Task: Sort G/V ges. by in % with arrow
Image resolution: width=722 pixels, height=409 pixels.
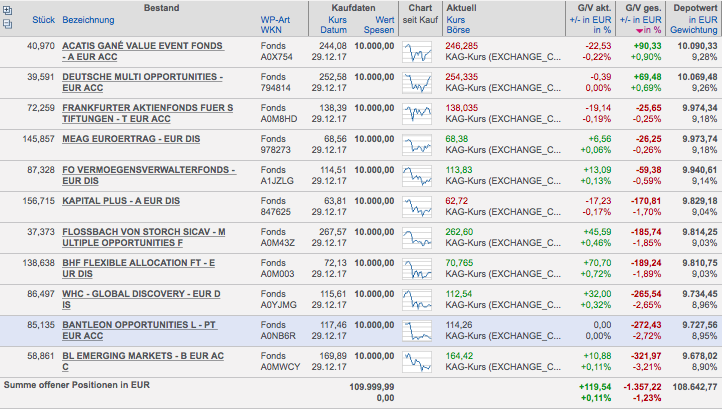Action: [648, 30]
